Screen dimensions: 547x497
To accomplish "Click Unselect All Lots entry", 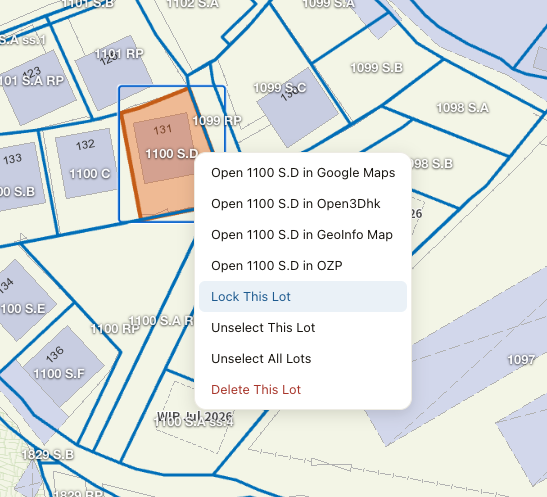I will (x=303, y=359).
